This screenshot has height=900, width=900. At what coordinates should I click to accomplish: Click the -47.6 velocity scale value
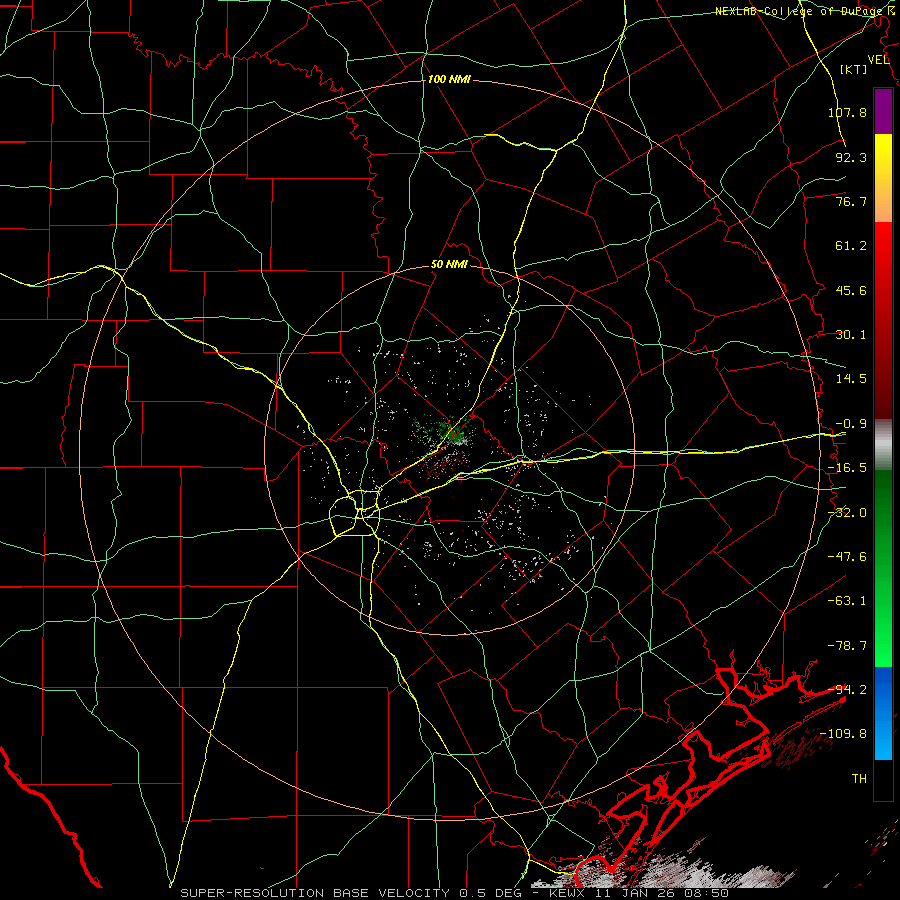(847, 557)
